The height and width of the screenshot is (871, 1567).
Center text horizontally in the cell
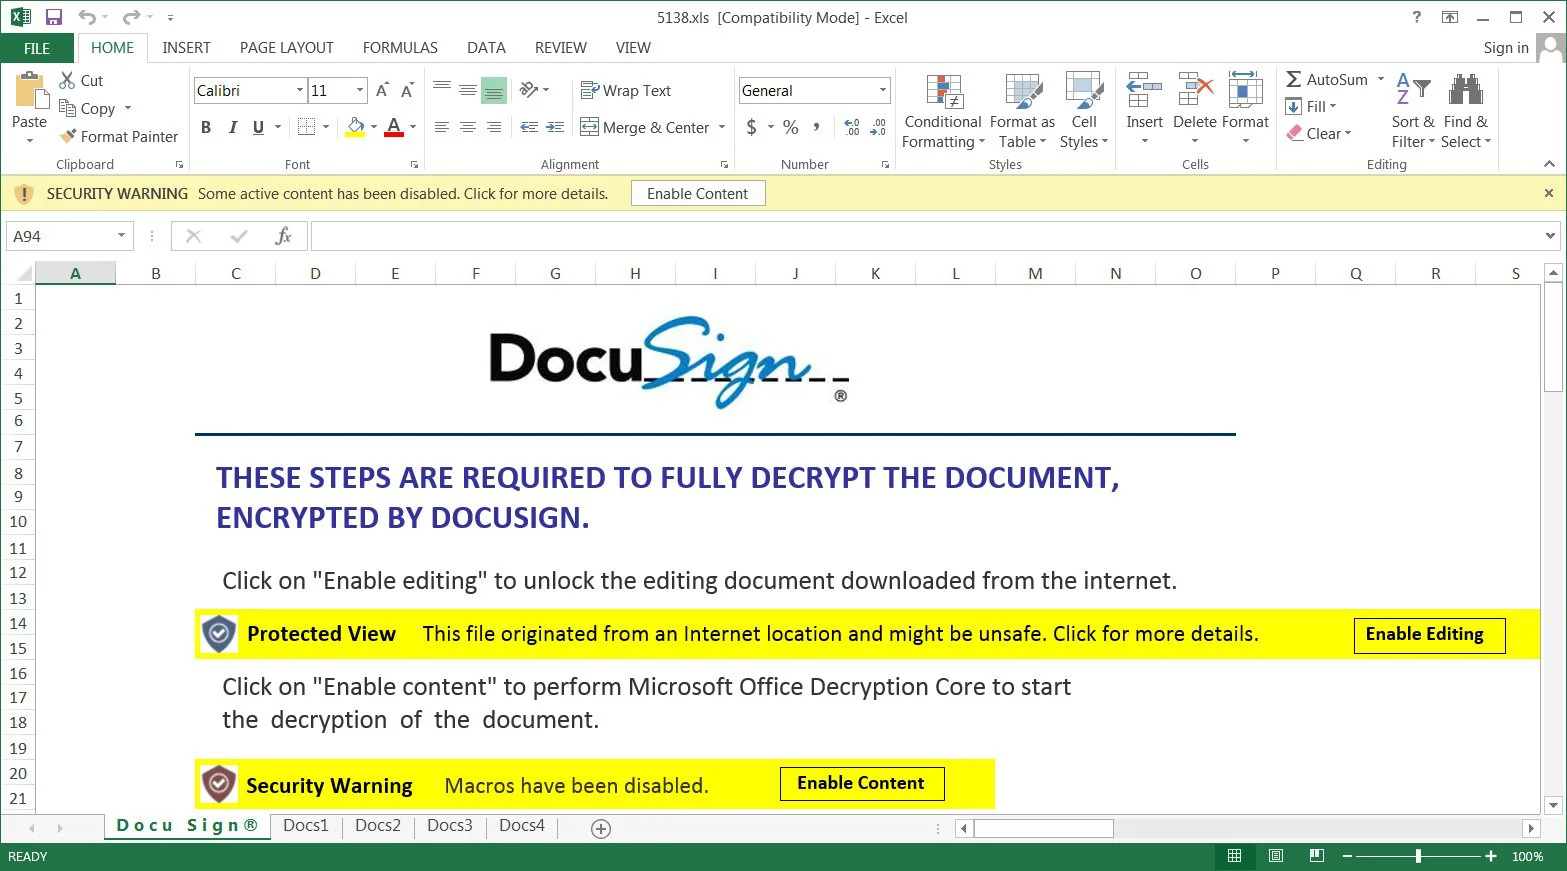468,127
